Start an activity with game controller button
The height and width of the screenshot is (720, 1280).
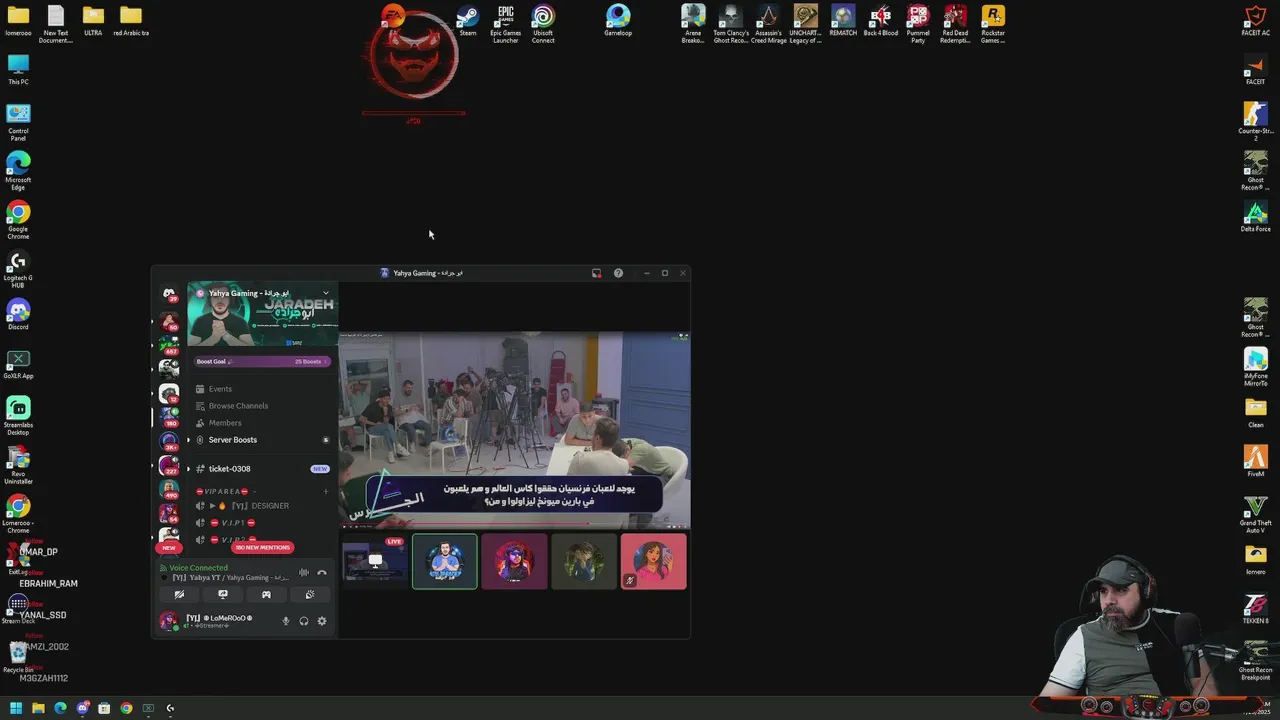pos(266,594)
